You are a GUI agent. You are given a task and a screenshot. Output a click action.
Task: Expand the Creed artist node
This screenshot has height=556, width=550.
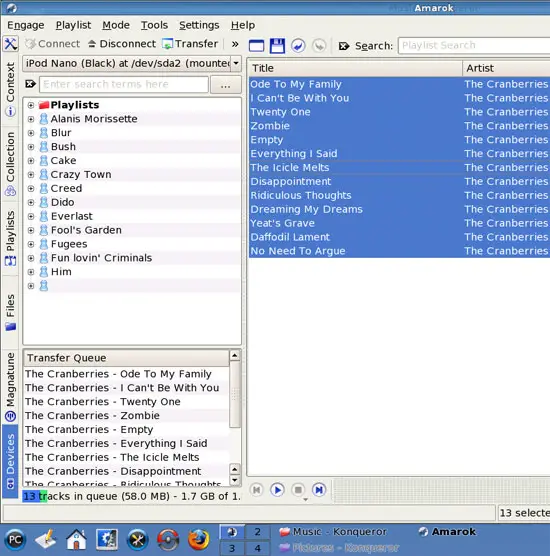point(31,188)
